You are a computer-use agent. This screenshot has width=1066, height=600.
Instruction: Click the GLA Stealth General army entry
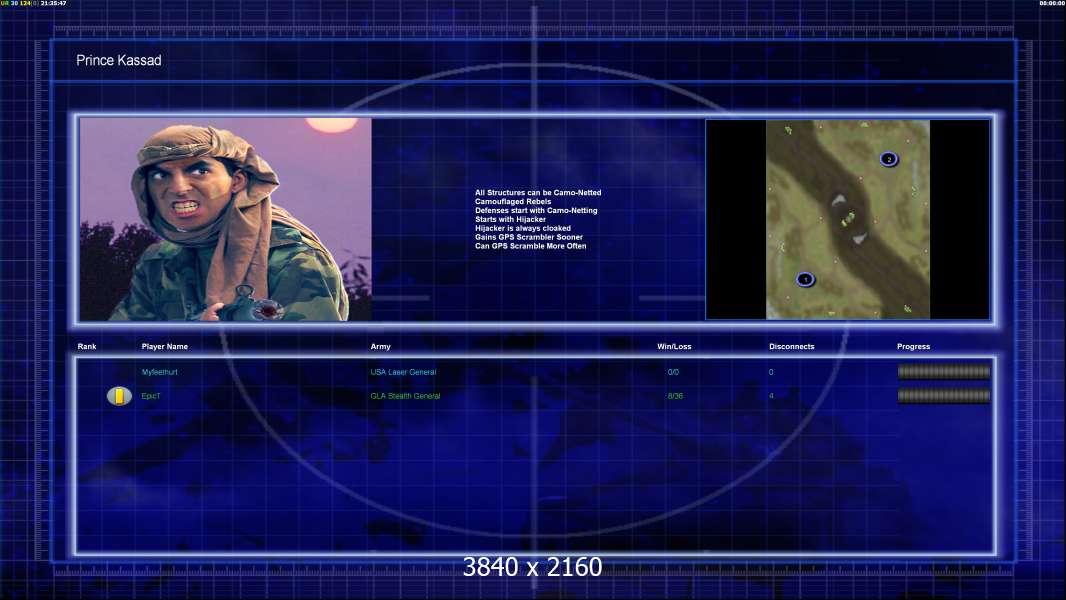pos(405,395)
